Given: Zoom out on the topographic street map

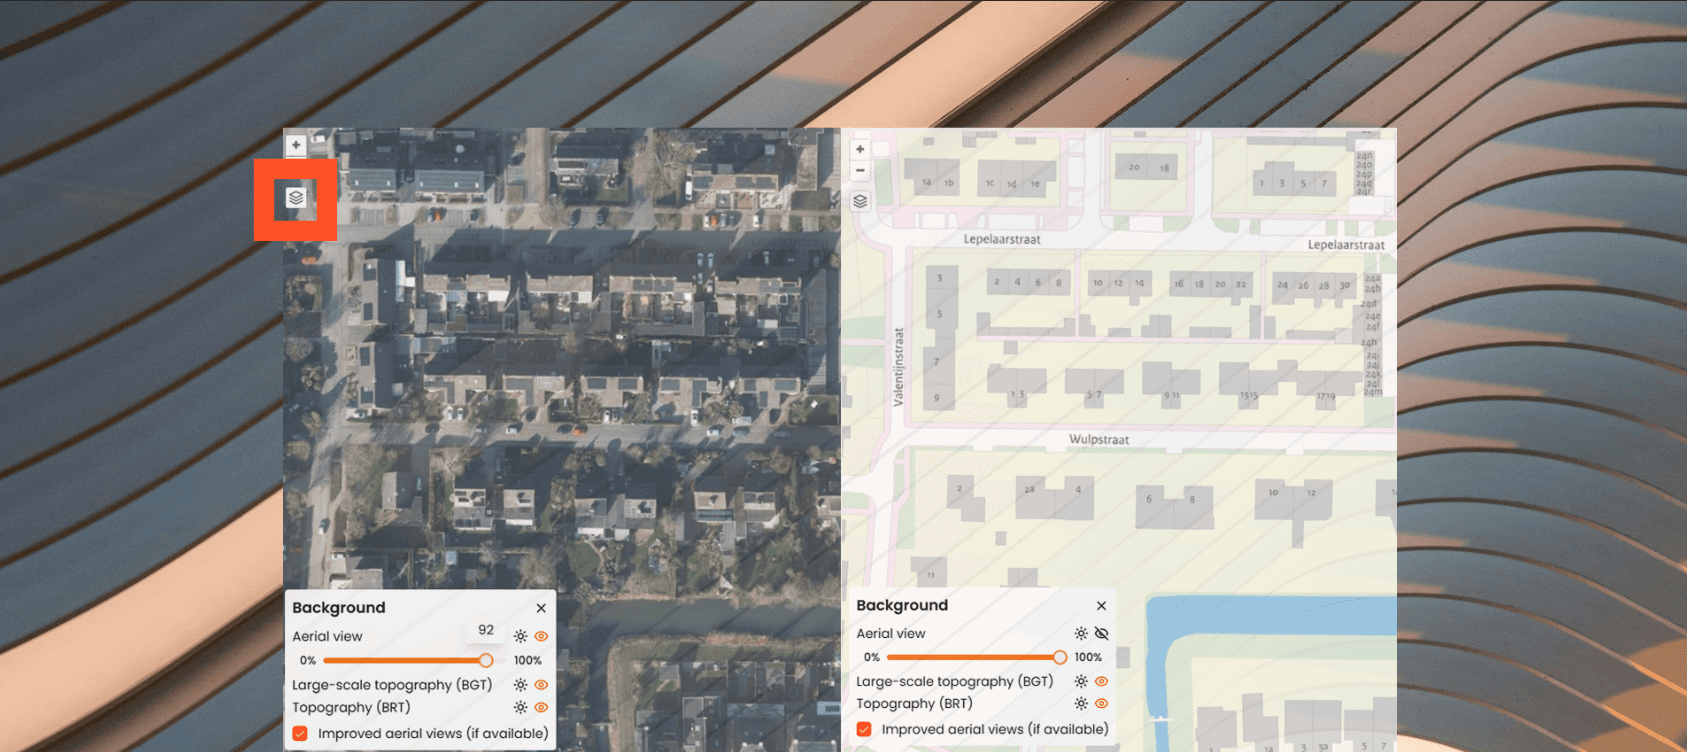Looking at the screenshot, I should point(860,171).
